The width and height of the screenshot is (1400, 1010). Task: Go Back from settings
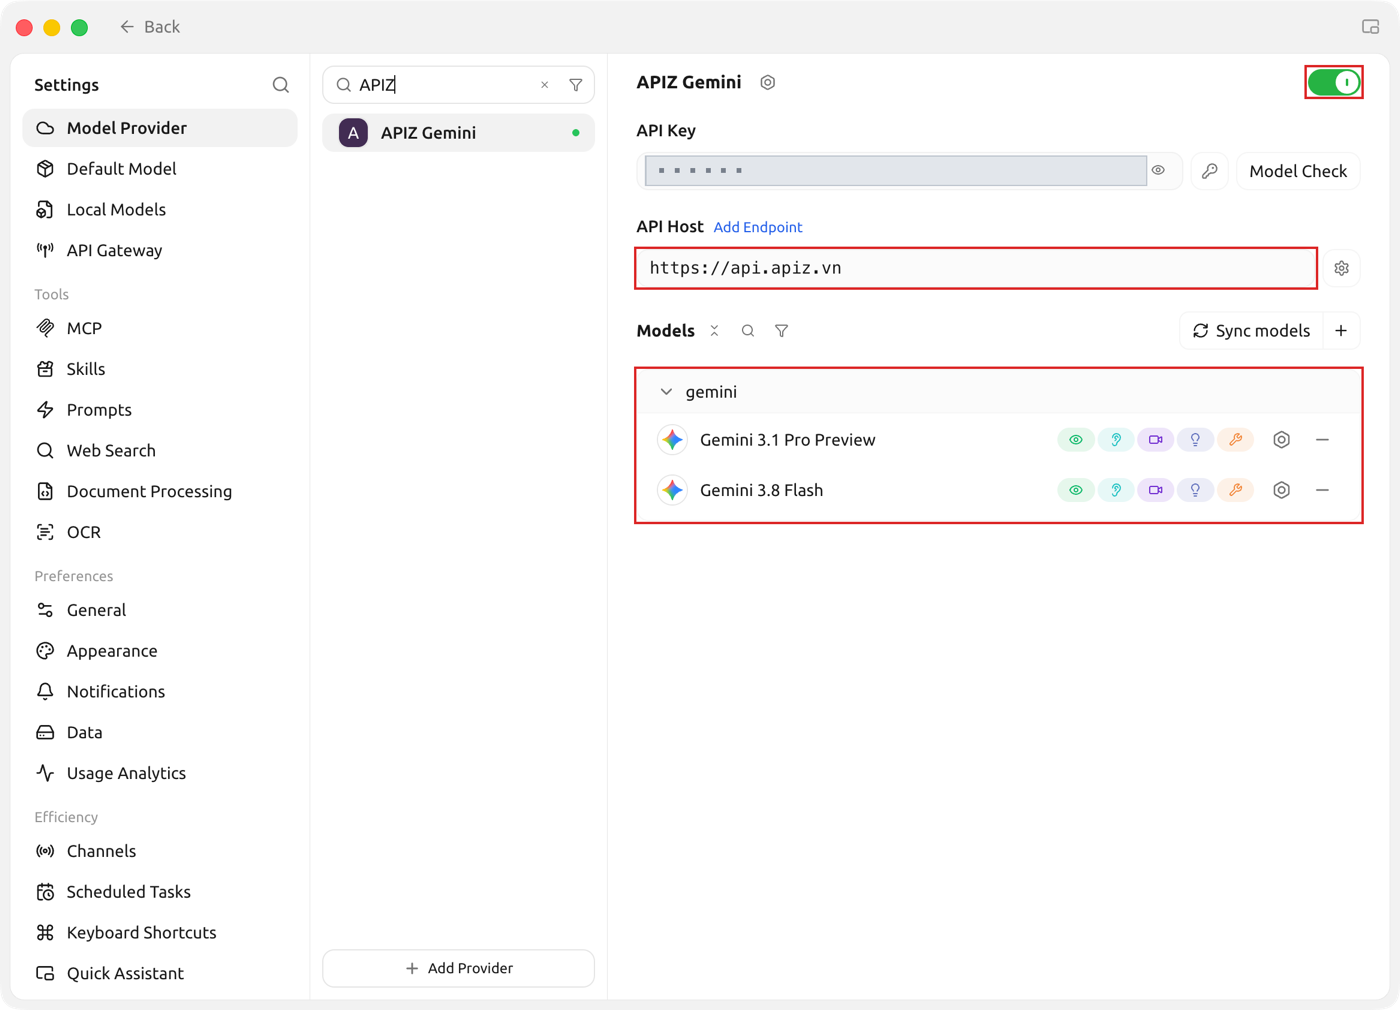[150, 27]
